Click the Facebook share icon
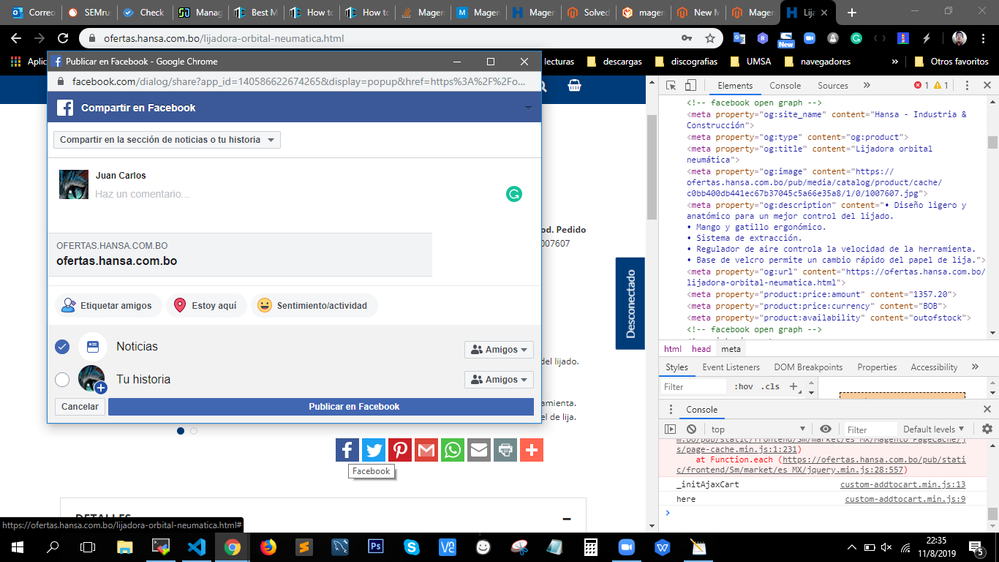The height and width of the screenshot is (562, 999). tap(347, 450)
